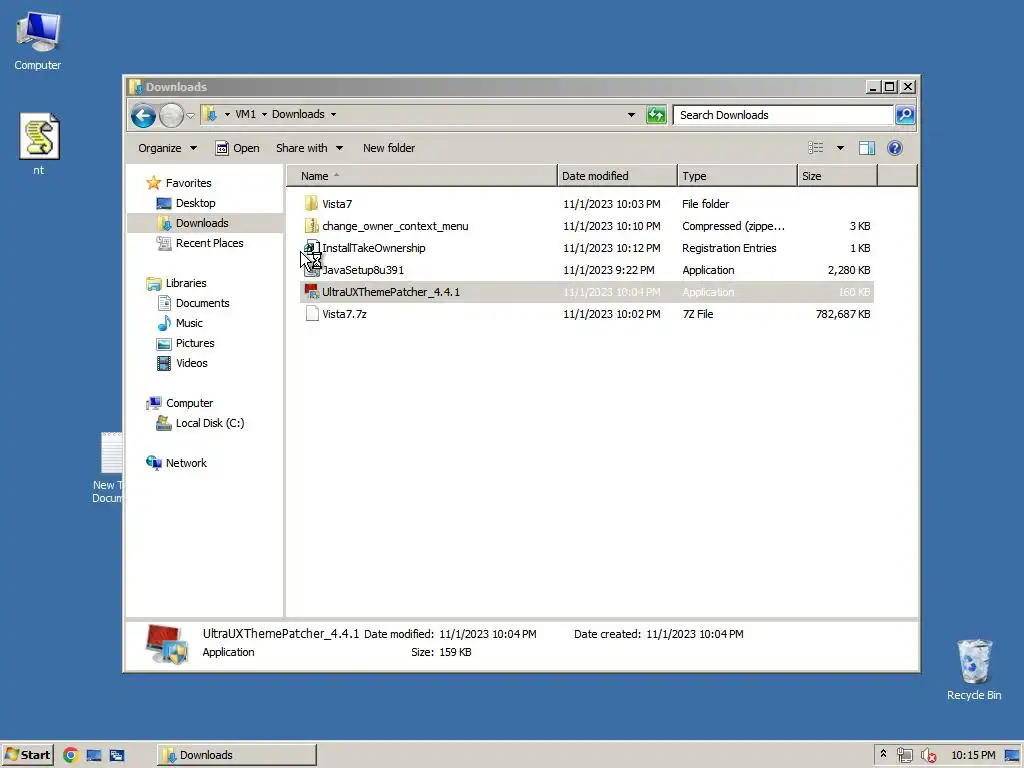Open the Music library

[189, 323]
